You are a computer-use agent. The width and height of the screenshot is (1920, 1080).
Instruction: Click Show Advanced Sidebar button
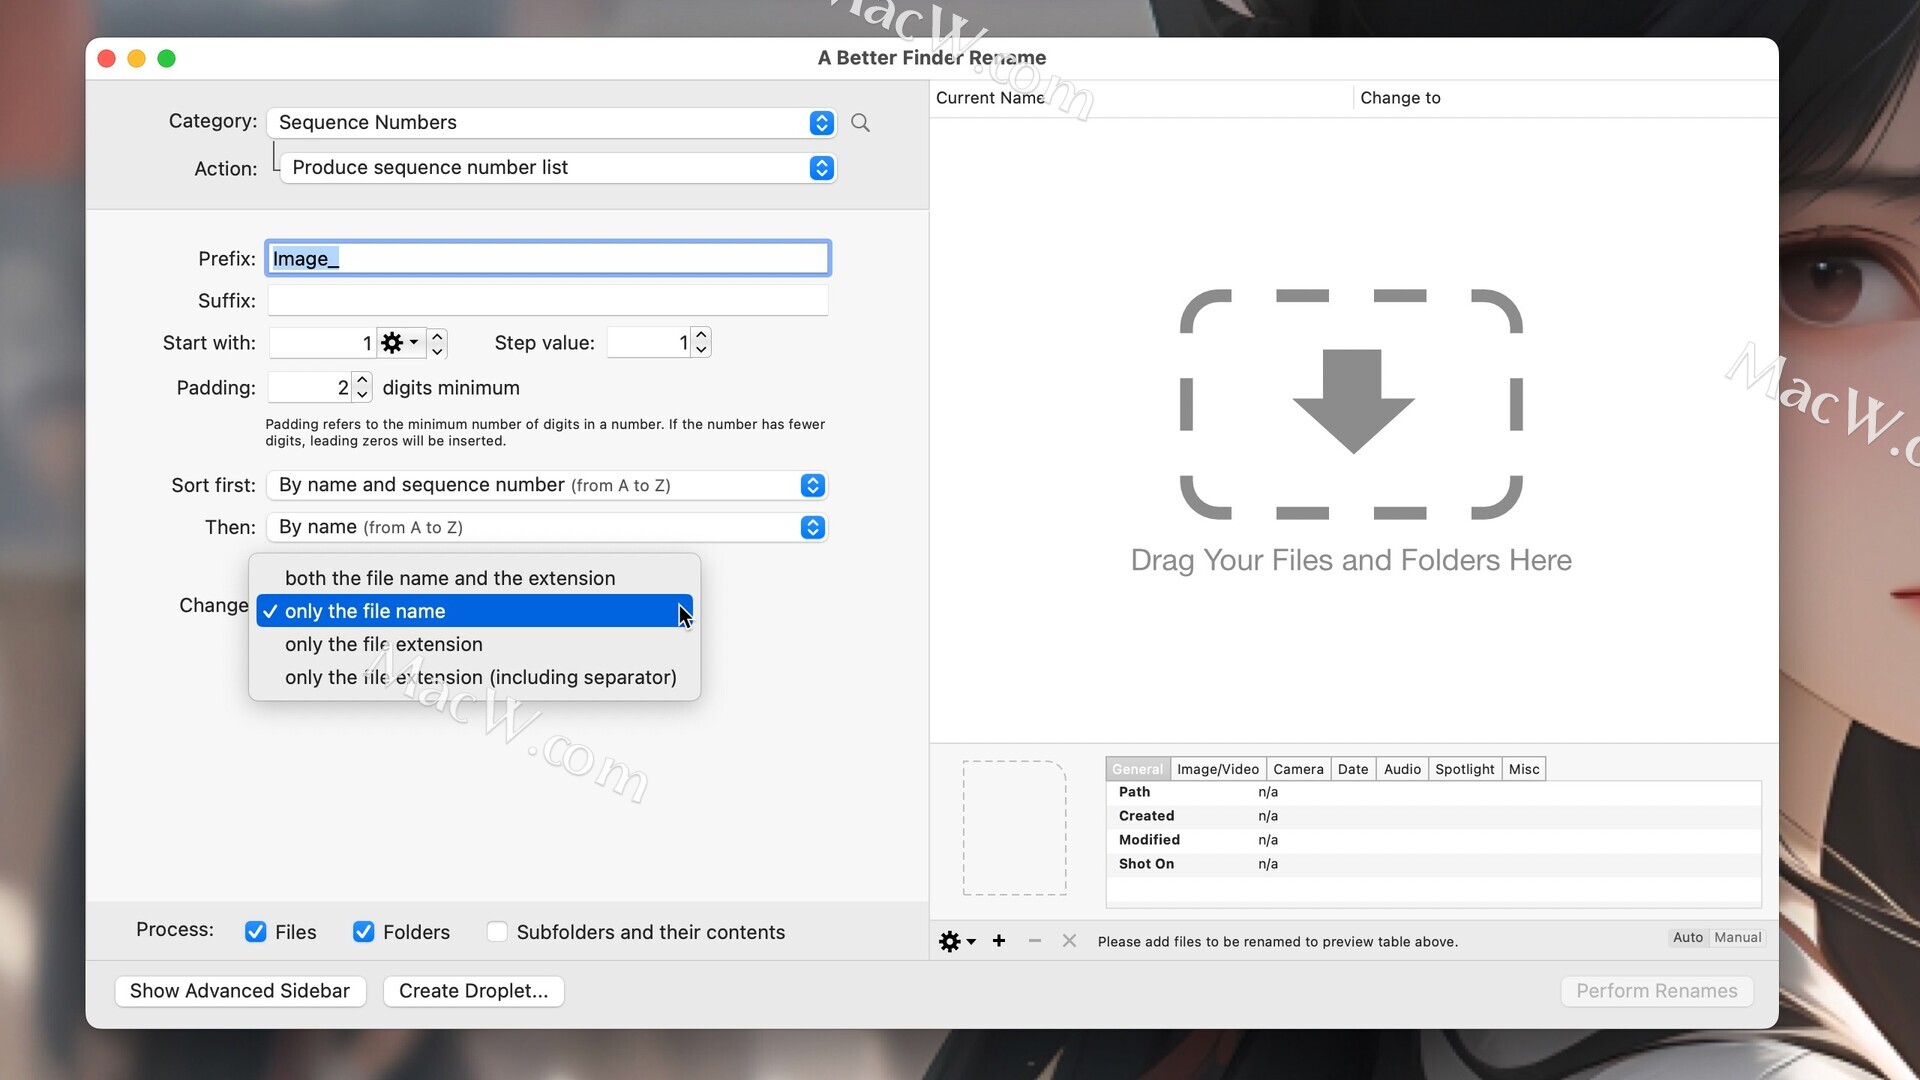[240, 991]
